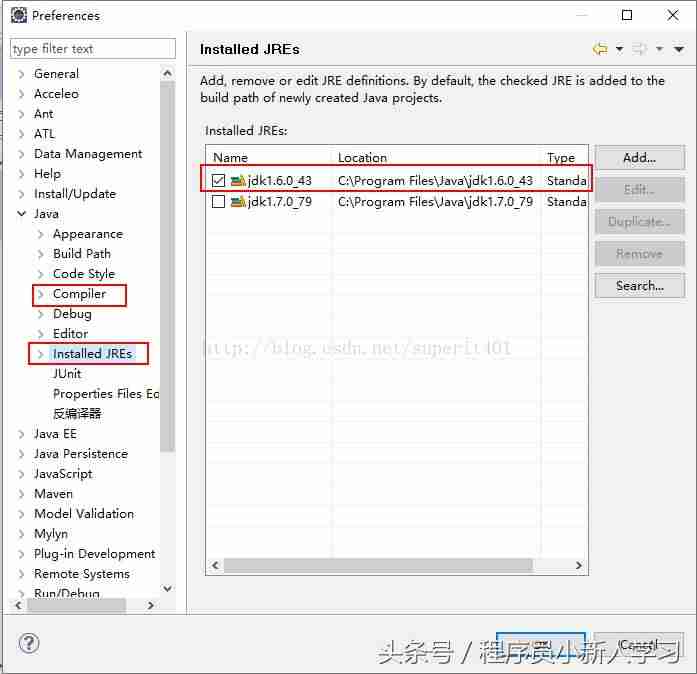Select Editor under Java
Image resolution: width=697 pixels, height=674 pixels.
click(x=70, y=334)
